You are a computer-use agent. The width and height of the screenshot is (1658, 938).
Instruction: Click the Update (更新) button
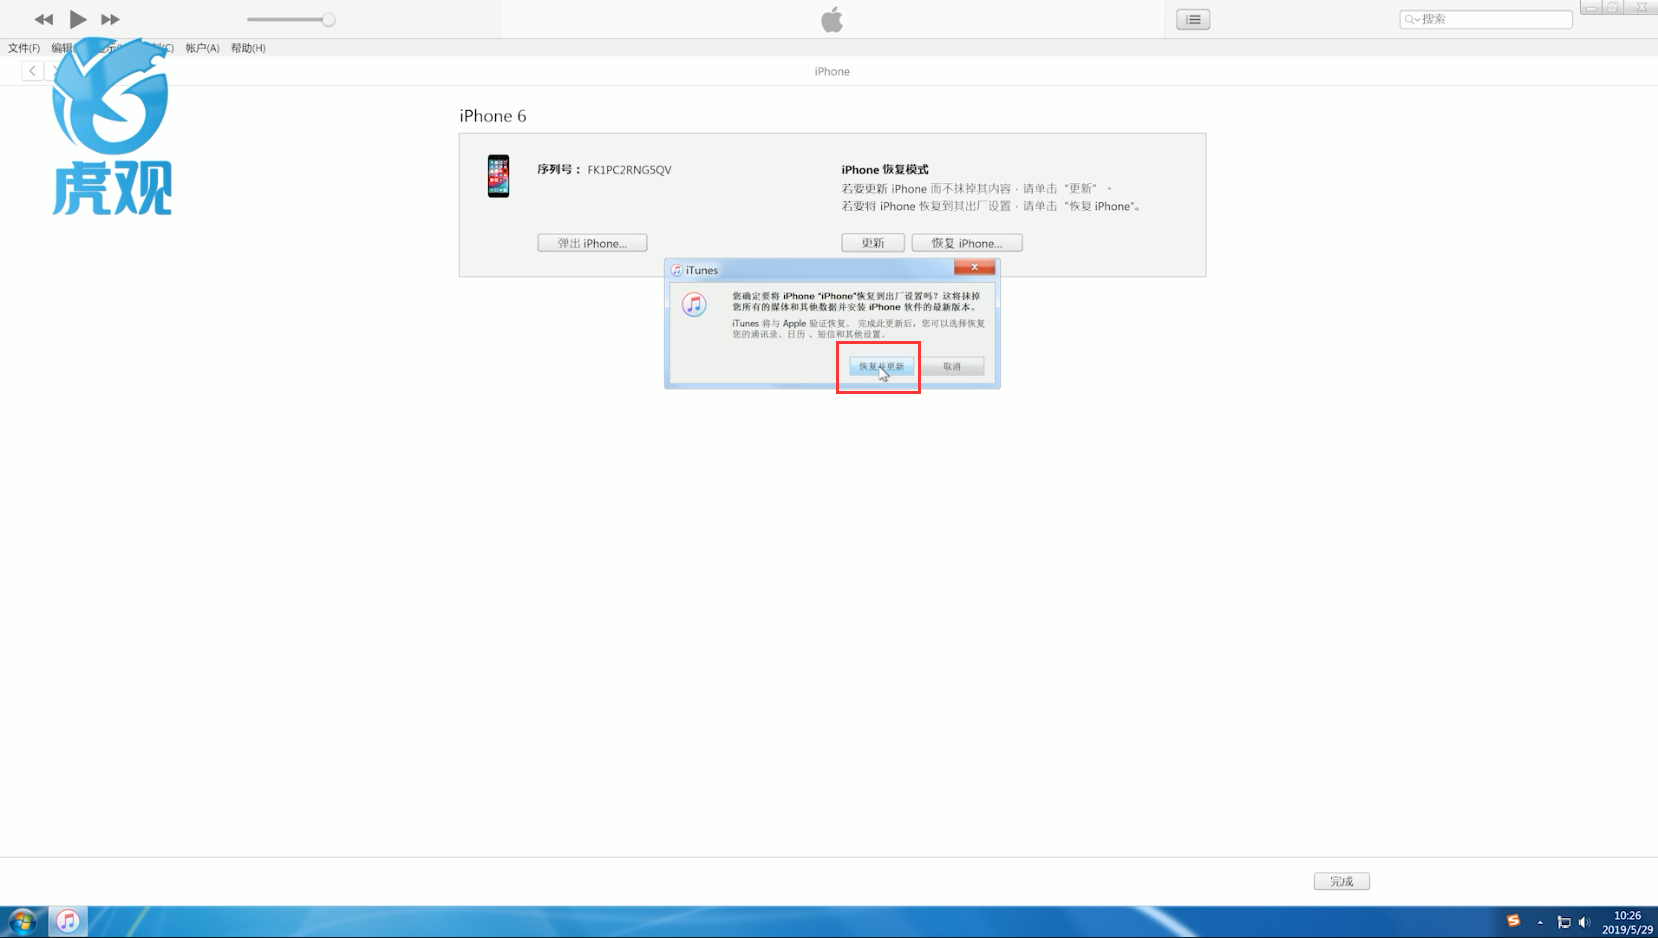coord(873,243)
